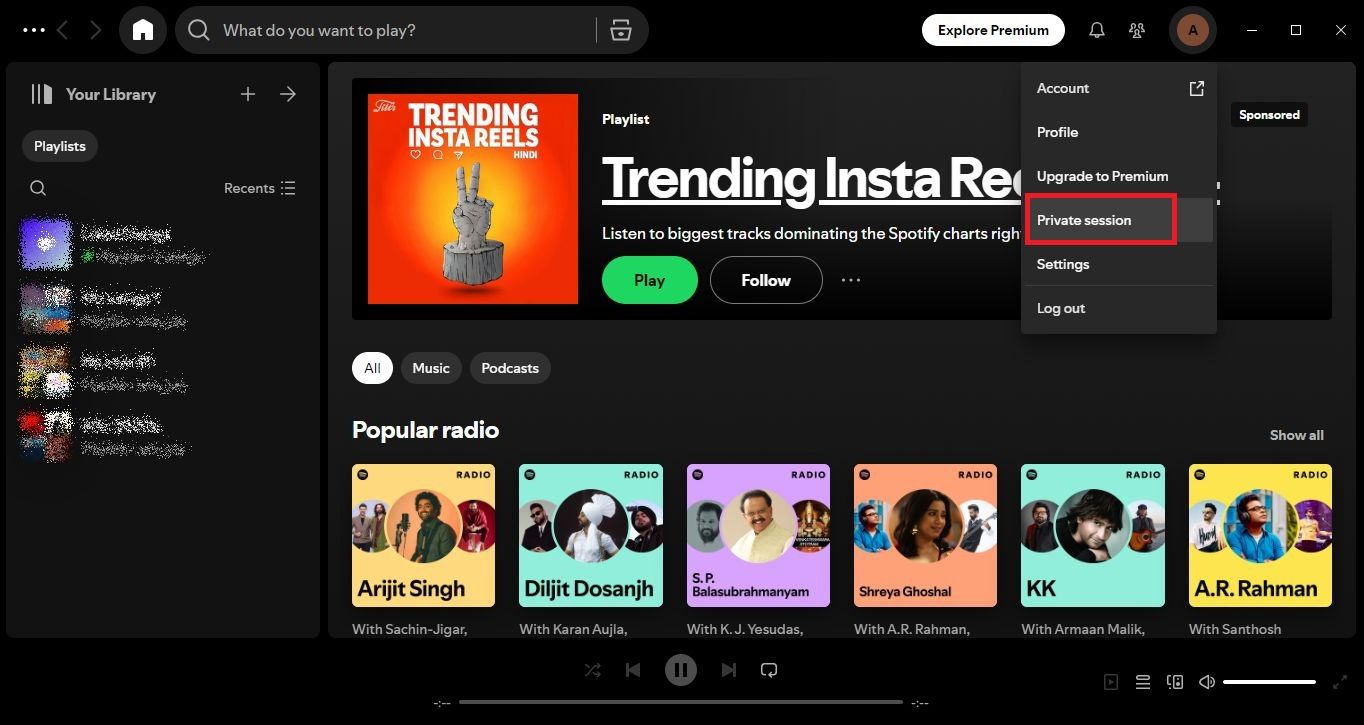Viewport: 1364px width, 725px height.
Task: Open the What's New bell icon
Action: point(1097,30)
